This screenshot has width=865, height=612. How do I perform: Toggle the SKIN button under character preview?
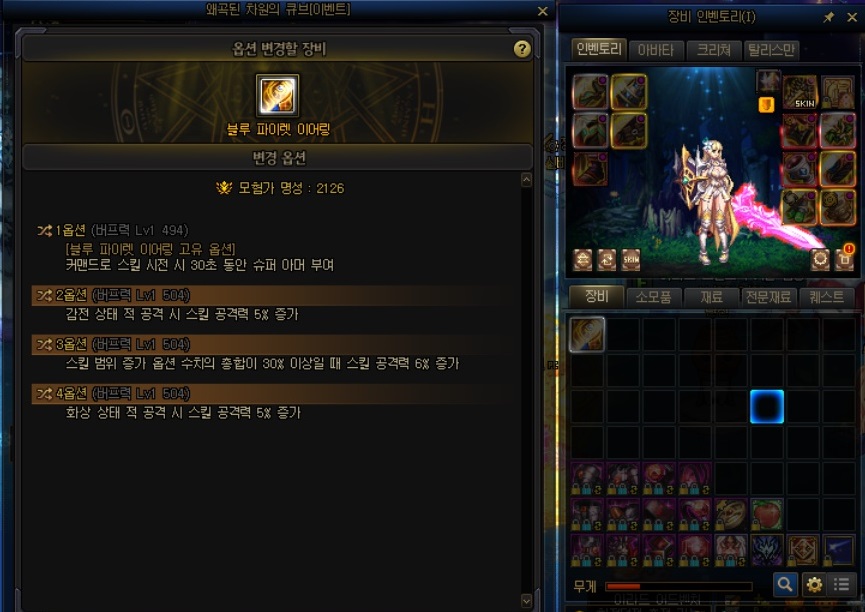[x=631, y=259]
